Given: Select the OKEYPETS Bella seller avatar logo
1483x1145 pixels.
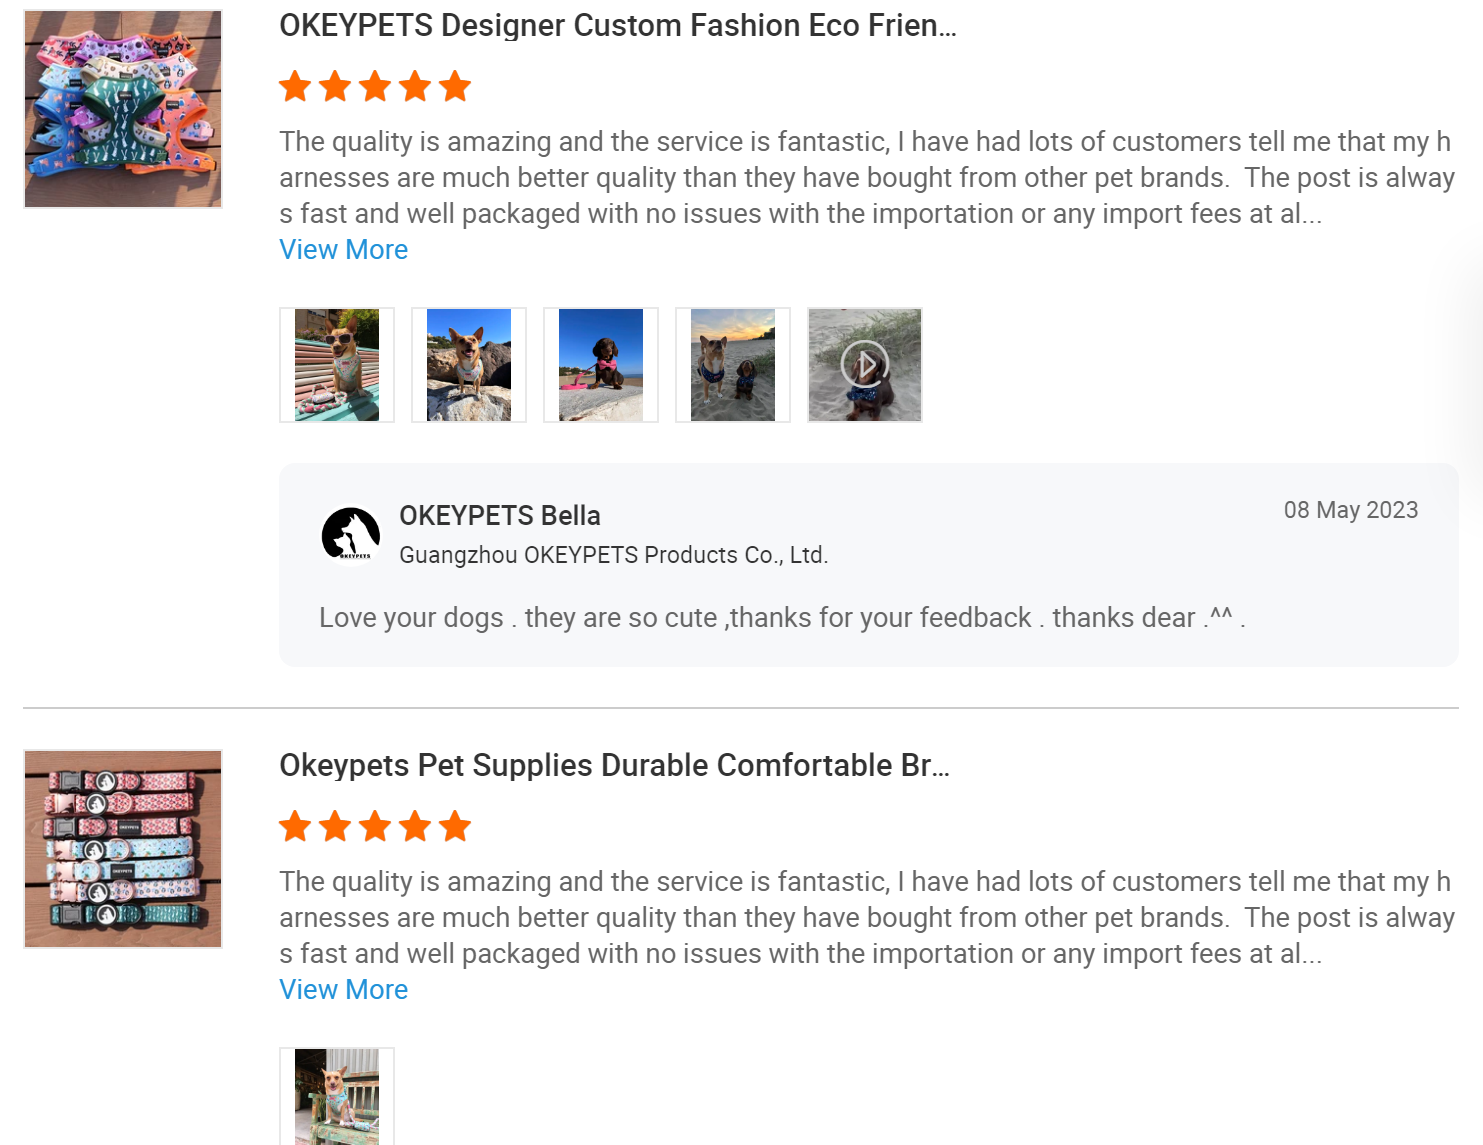Looking at the screenshot, I should pos(349,534).
